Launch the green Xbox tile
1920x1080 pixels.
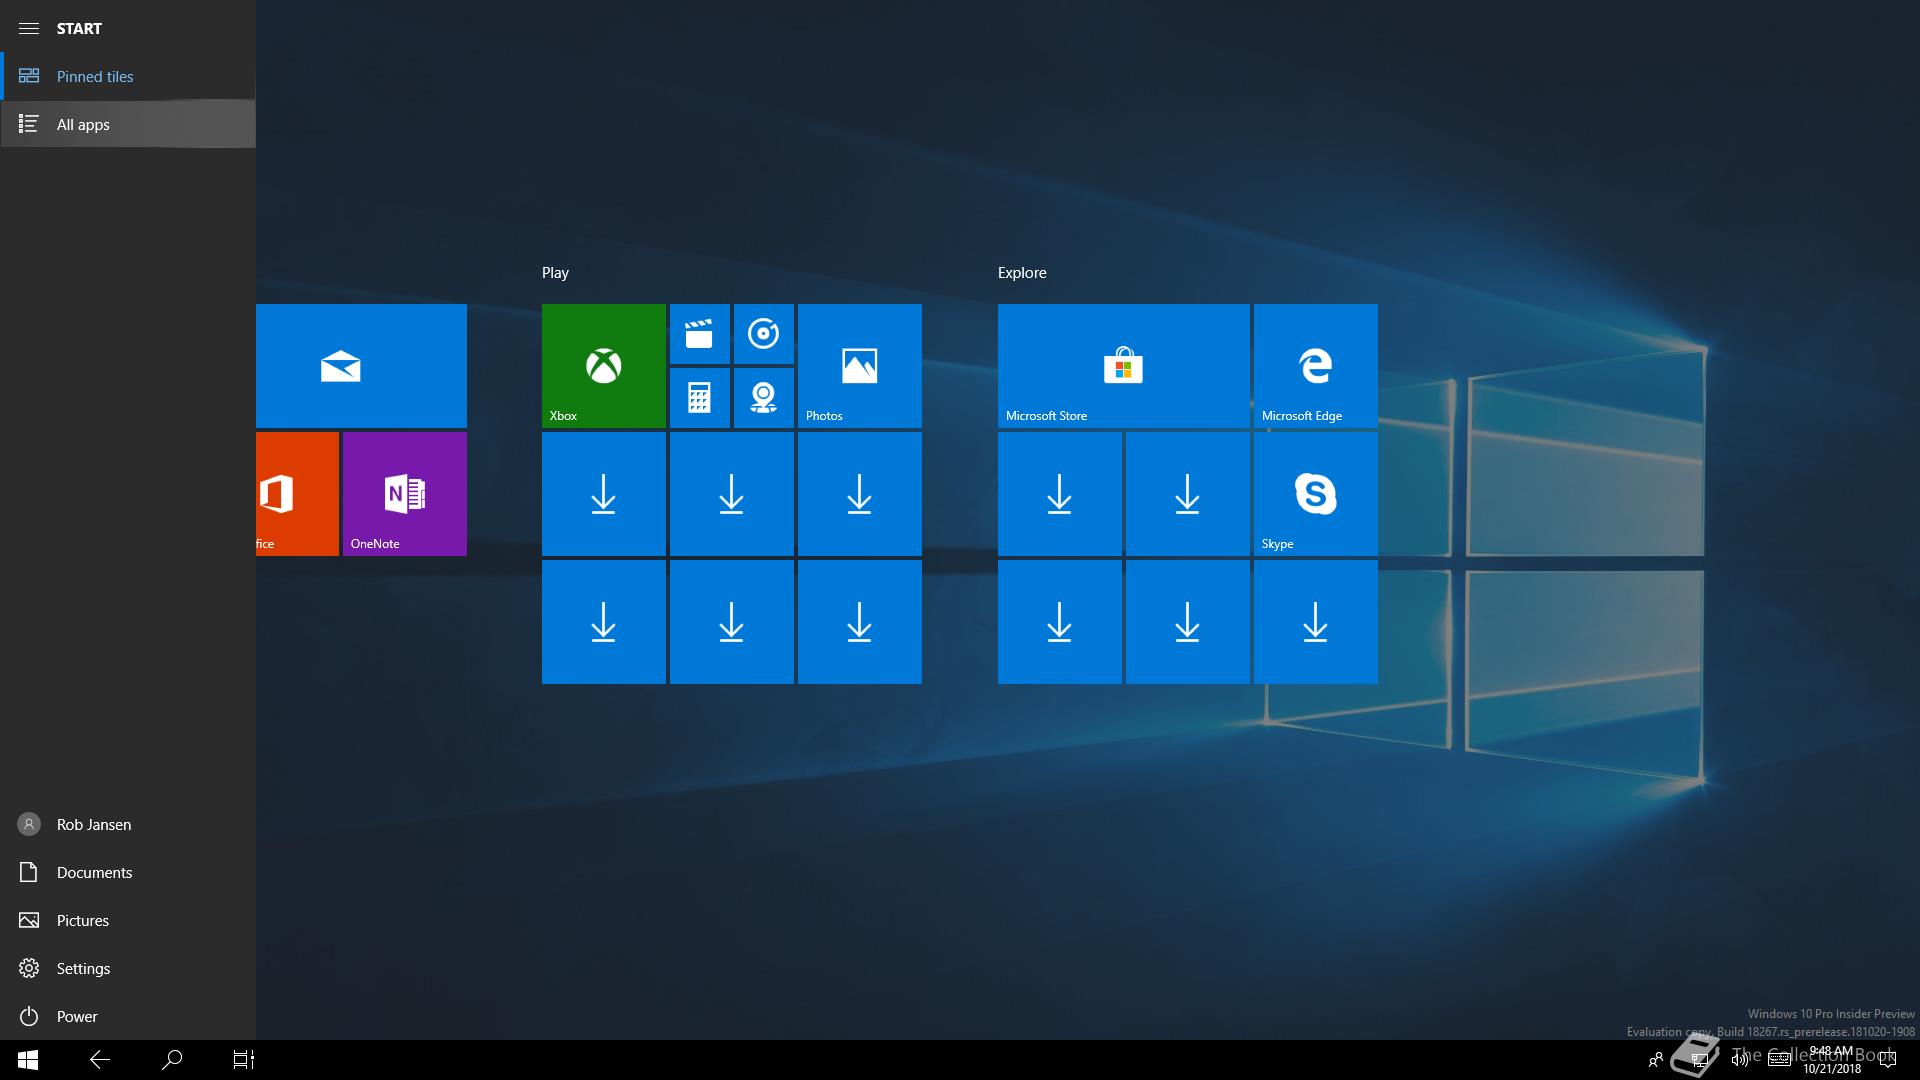pyautogui.click(x=604, y=366)
